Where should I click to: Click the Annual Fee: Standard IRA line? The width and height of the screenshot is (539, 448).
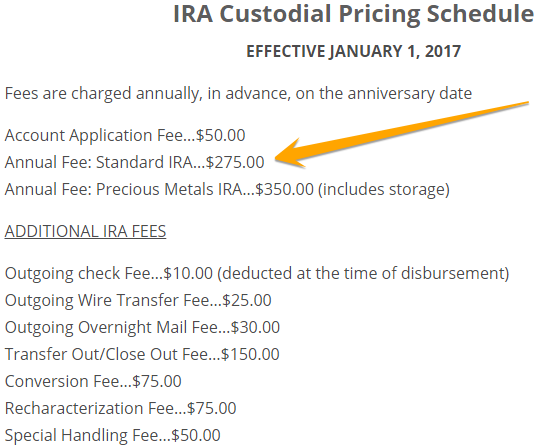point(134,162)
